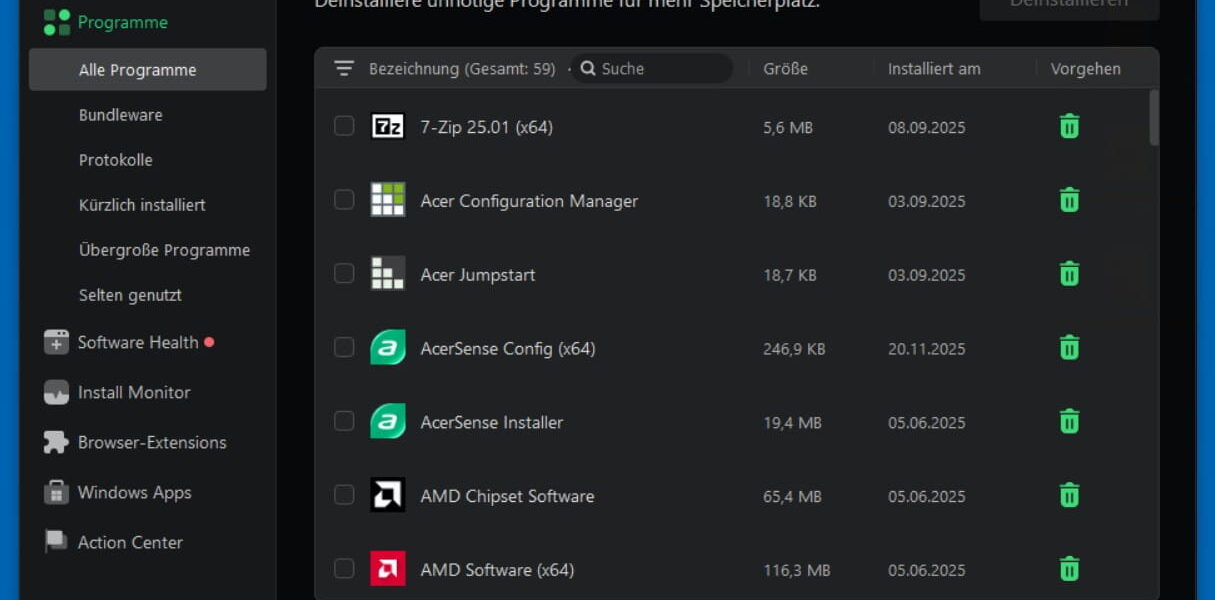The width and height of the screenshot is (1215, 600).
Task: Uninstall Acer Configuration Manager via trash icon
Action: [1069, 200]
